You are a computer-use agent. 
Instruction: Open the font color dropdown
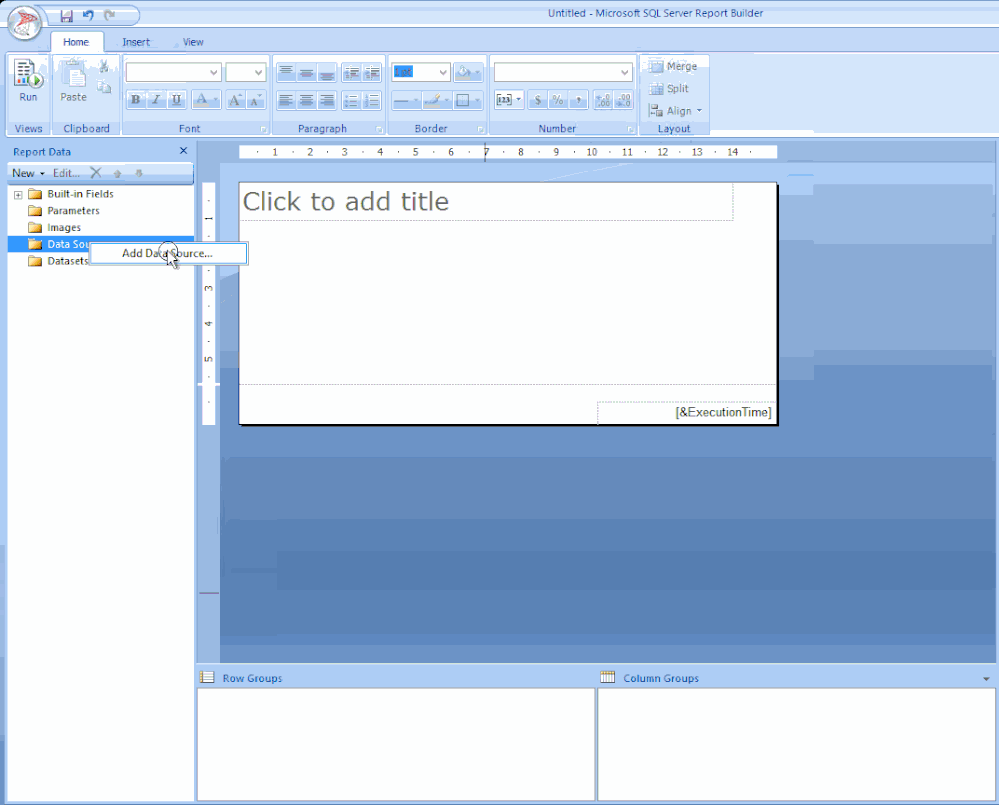click(x=206, y=100)
